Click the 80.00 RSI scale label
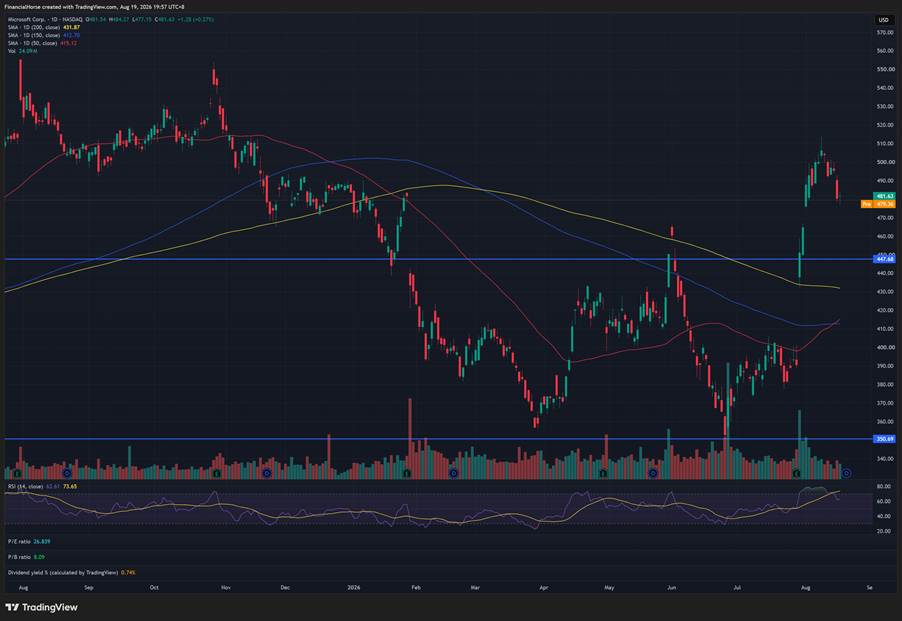Screen dimensions: 902x621 pos(884,486)
